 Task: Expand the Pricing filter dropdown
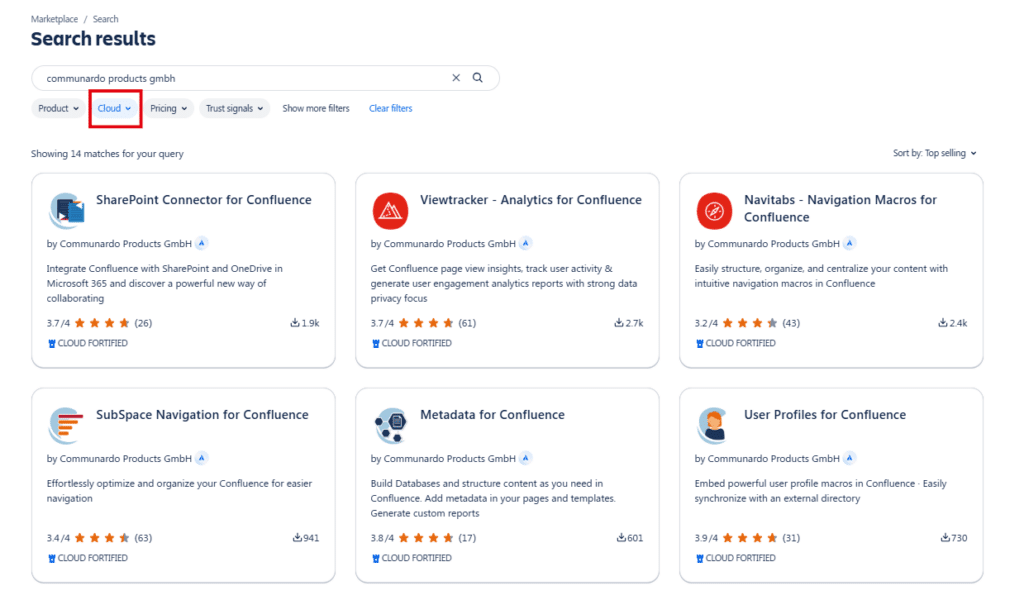click(x=168, y=108)
